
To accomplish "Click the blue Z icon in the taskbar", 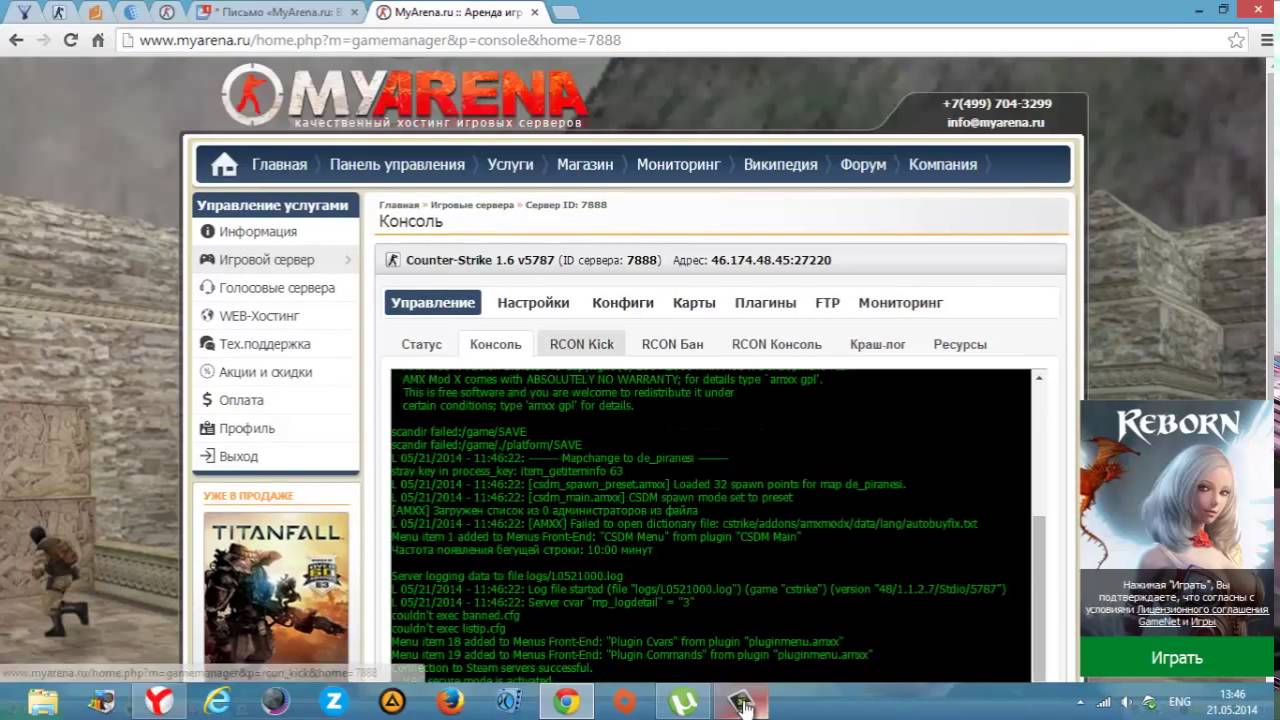I will coord(333,701).
